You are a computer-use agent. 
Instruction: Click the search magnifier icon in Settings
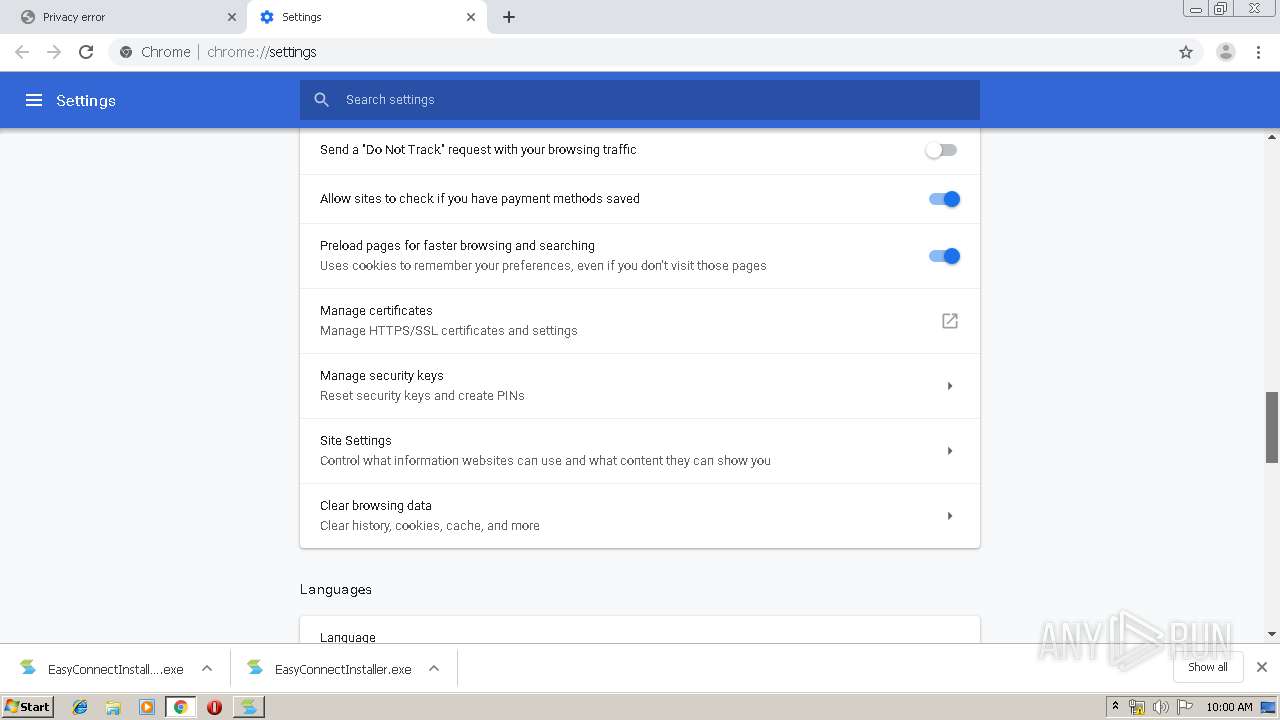pyautogui.click(x=321, y=100)
